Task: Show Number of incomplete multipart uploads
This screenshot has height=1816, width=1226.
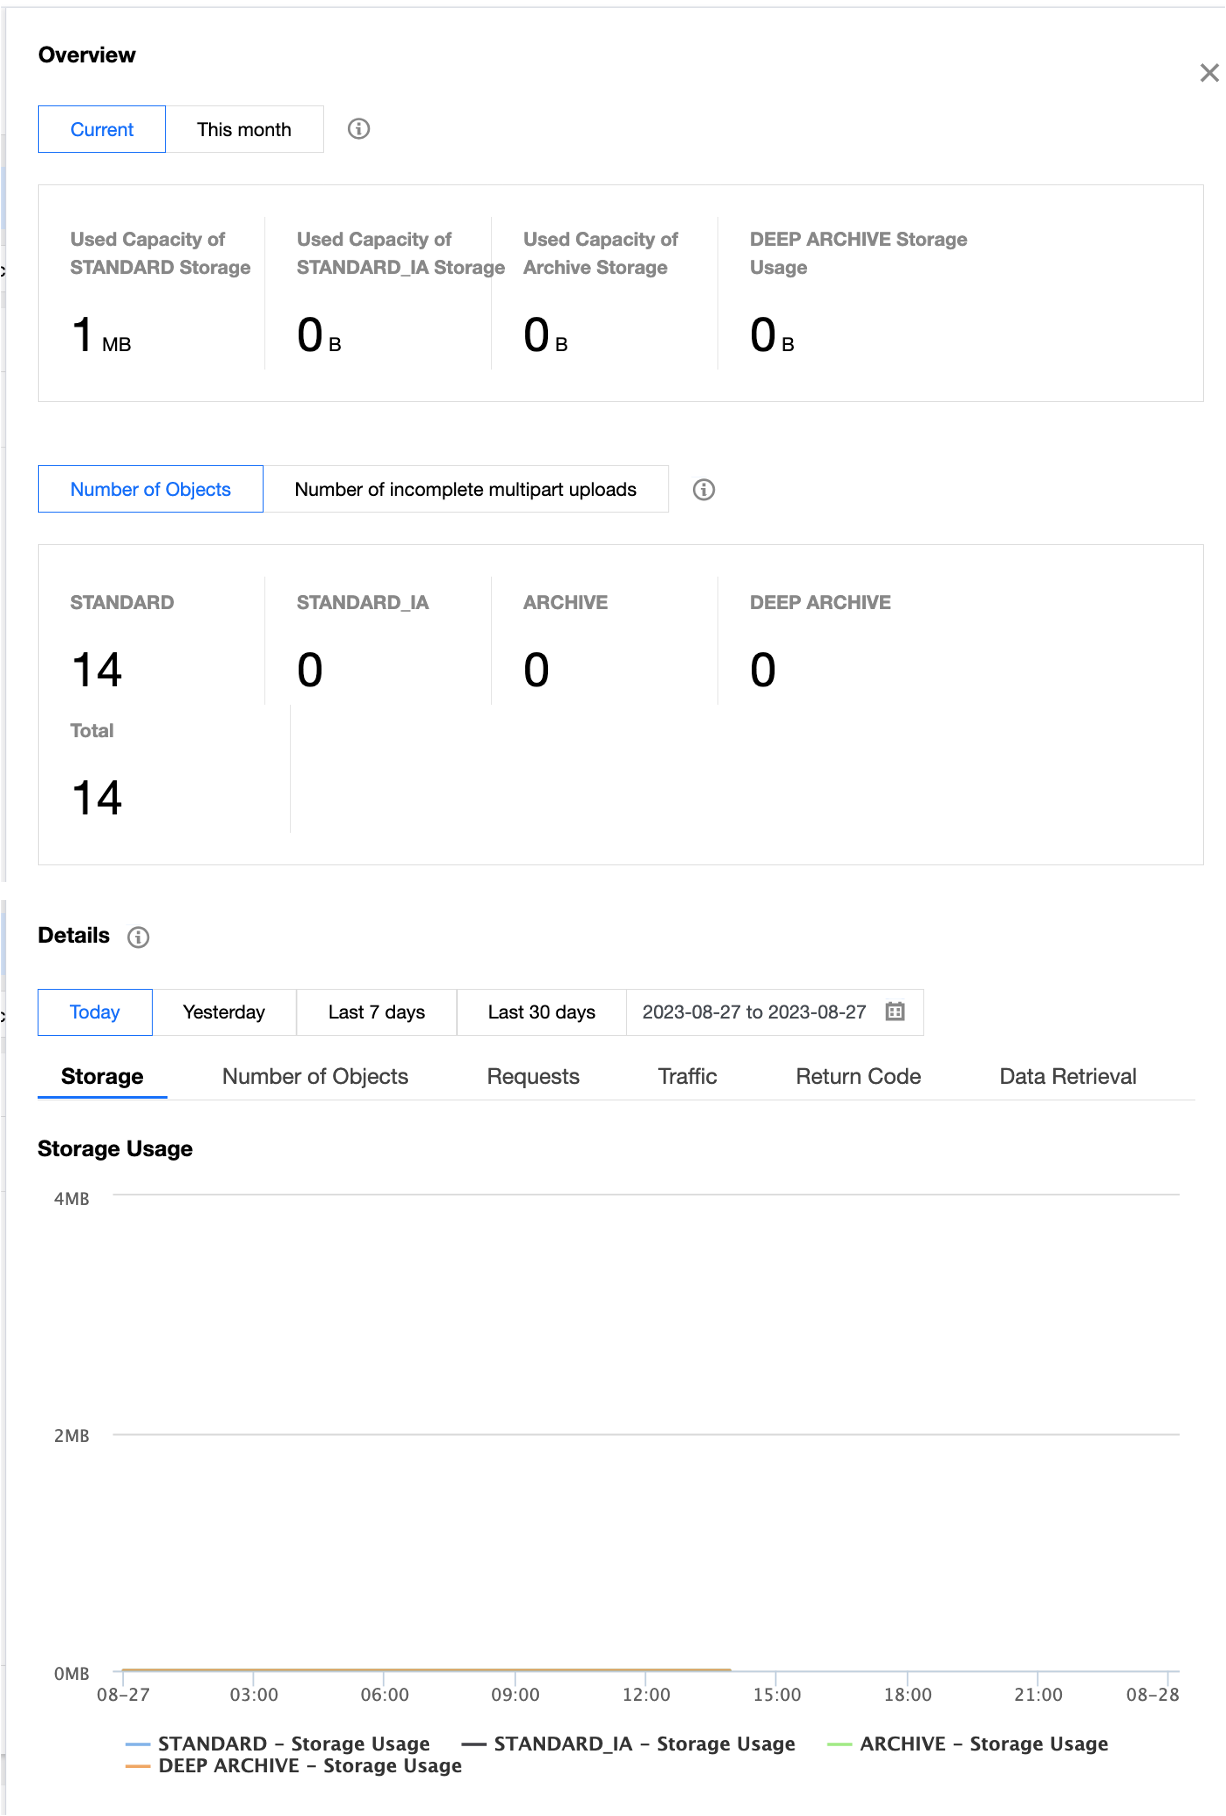Action: pos(465,489)
